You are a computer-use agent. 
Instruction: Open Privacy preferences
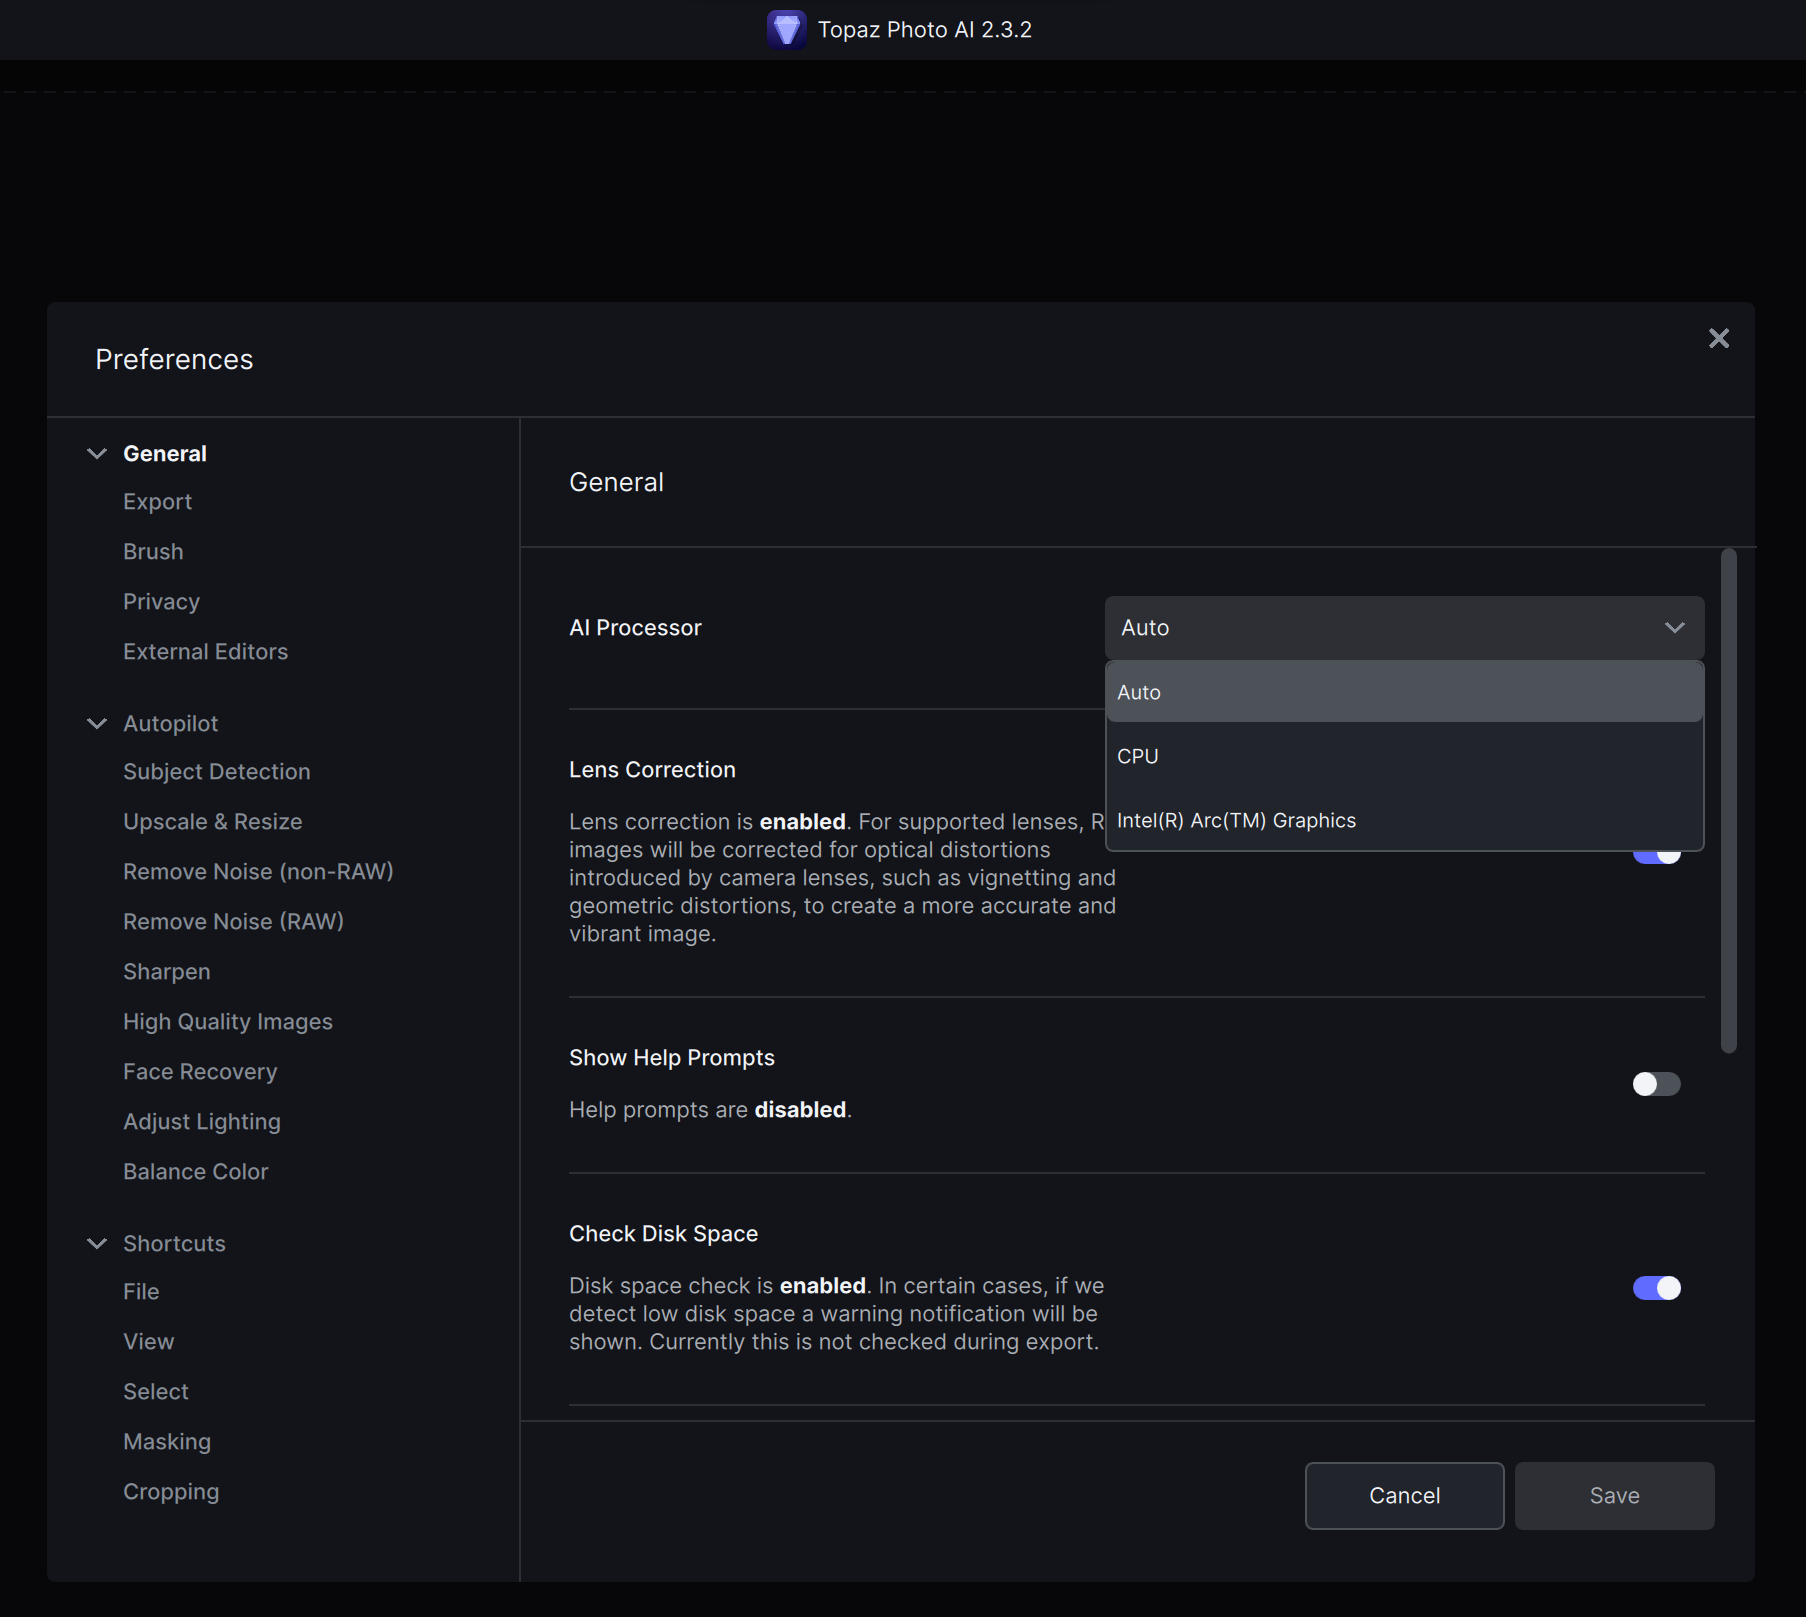click(161, 602)
